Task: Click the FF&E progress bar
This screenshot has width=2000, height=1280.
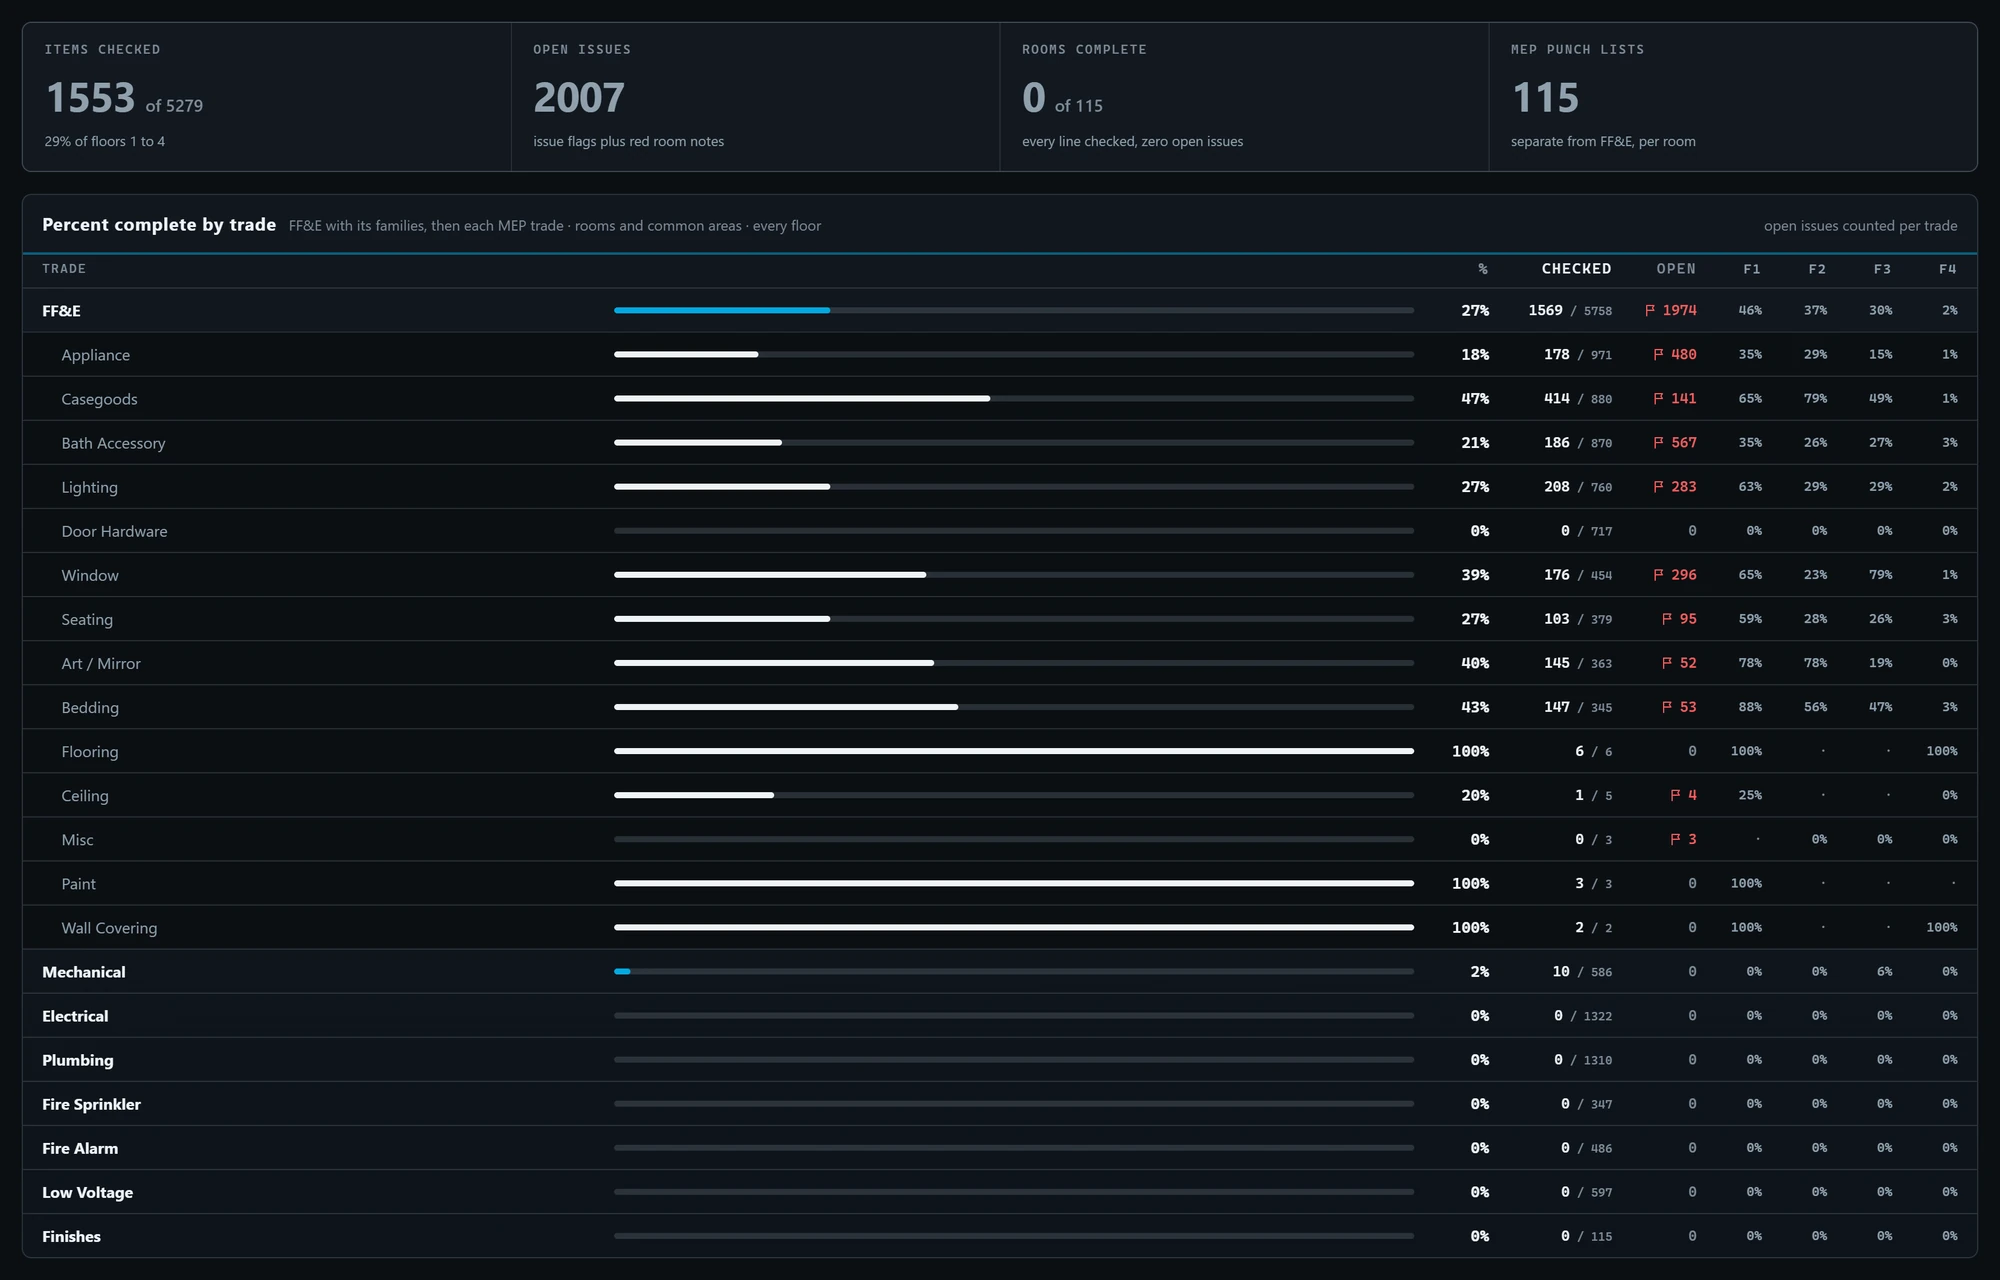Action: pyautogui.click(x=1014, y=311)
